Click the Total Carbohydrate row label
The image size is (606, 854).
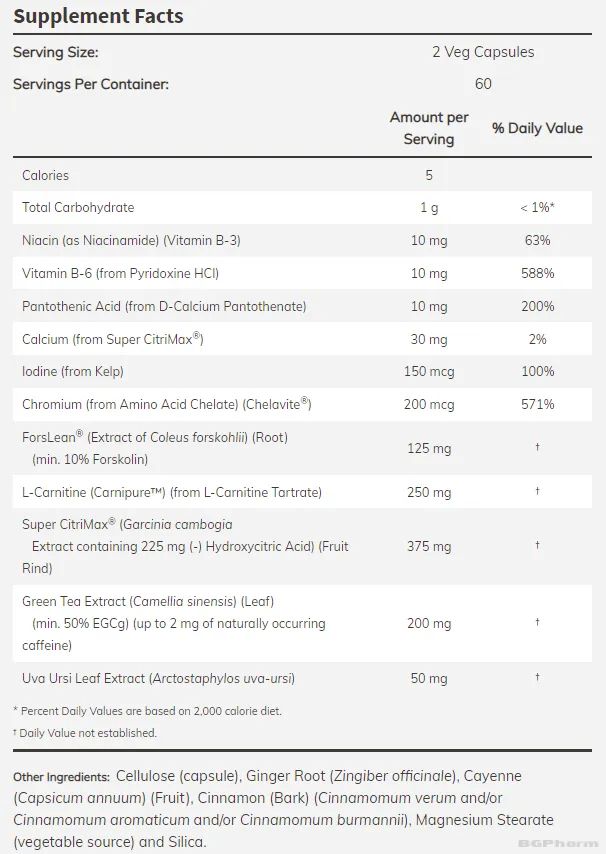[x=78, y=207]
